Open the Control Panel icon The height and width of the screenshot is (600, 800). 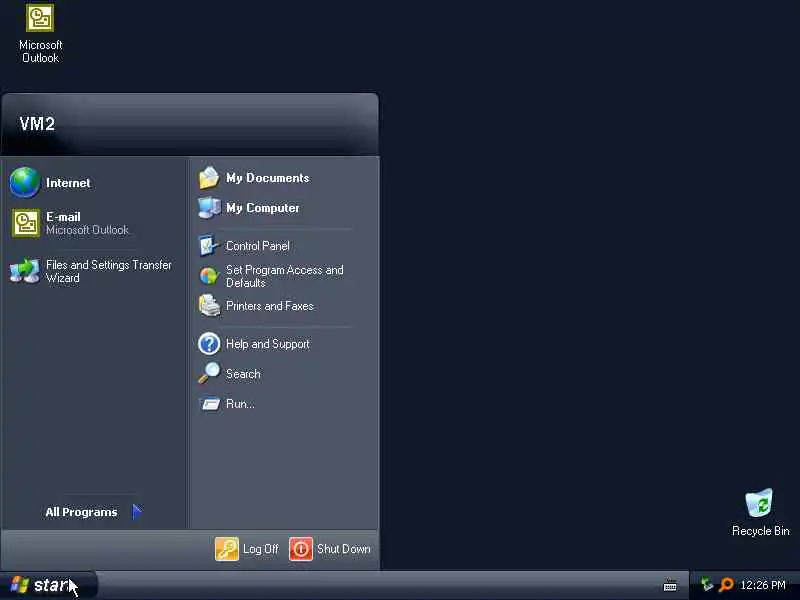pyautogui.click(x=208, y=245)
